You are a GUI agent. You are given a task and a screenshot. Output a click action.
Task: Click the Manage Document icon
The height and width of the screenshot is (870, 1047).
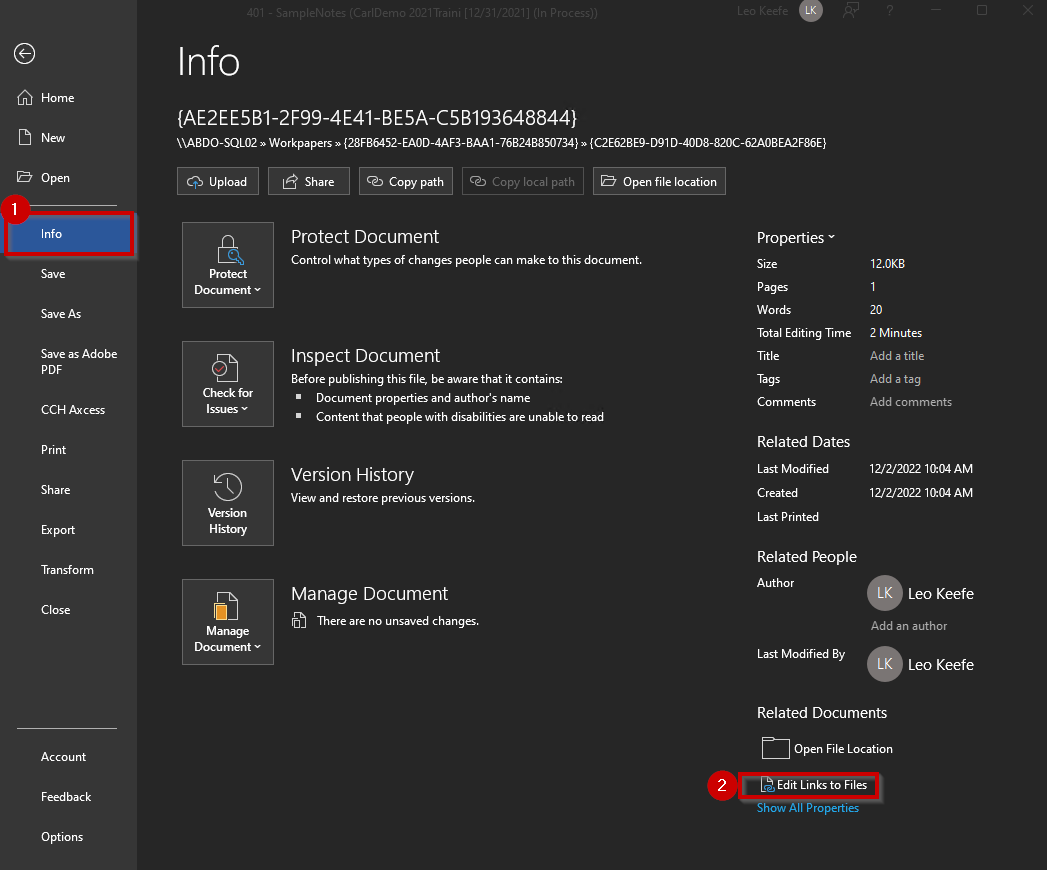click(x=226, y=606)
